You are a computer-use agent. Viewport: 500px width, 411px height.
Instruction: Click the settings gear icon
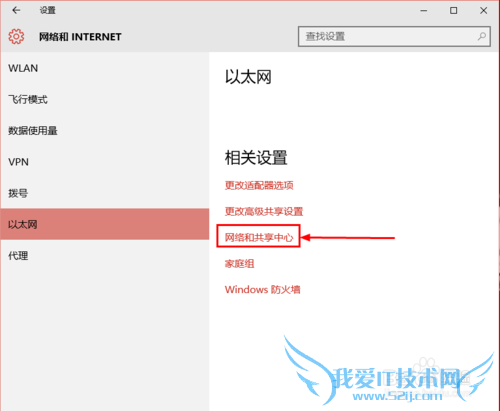[x=16, y=36]
